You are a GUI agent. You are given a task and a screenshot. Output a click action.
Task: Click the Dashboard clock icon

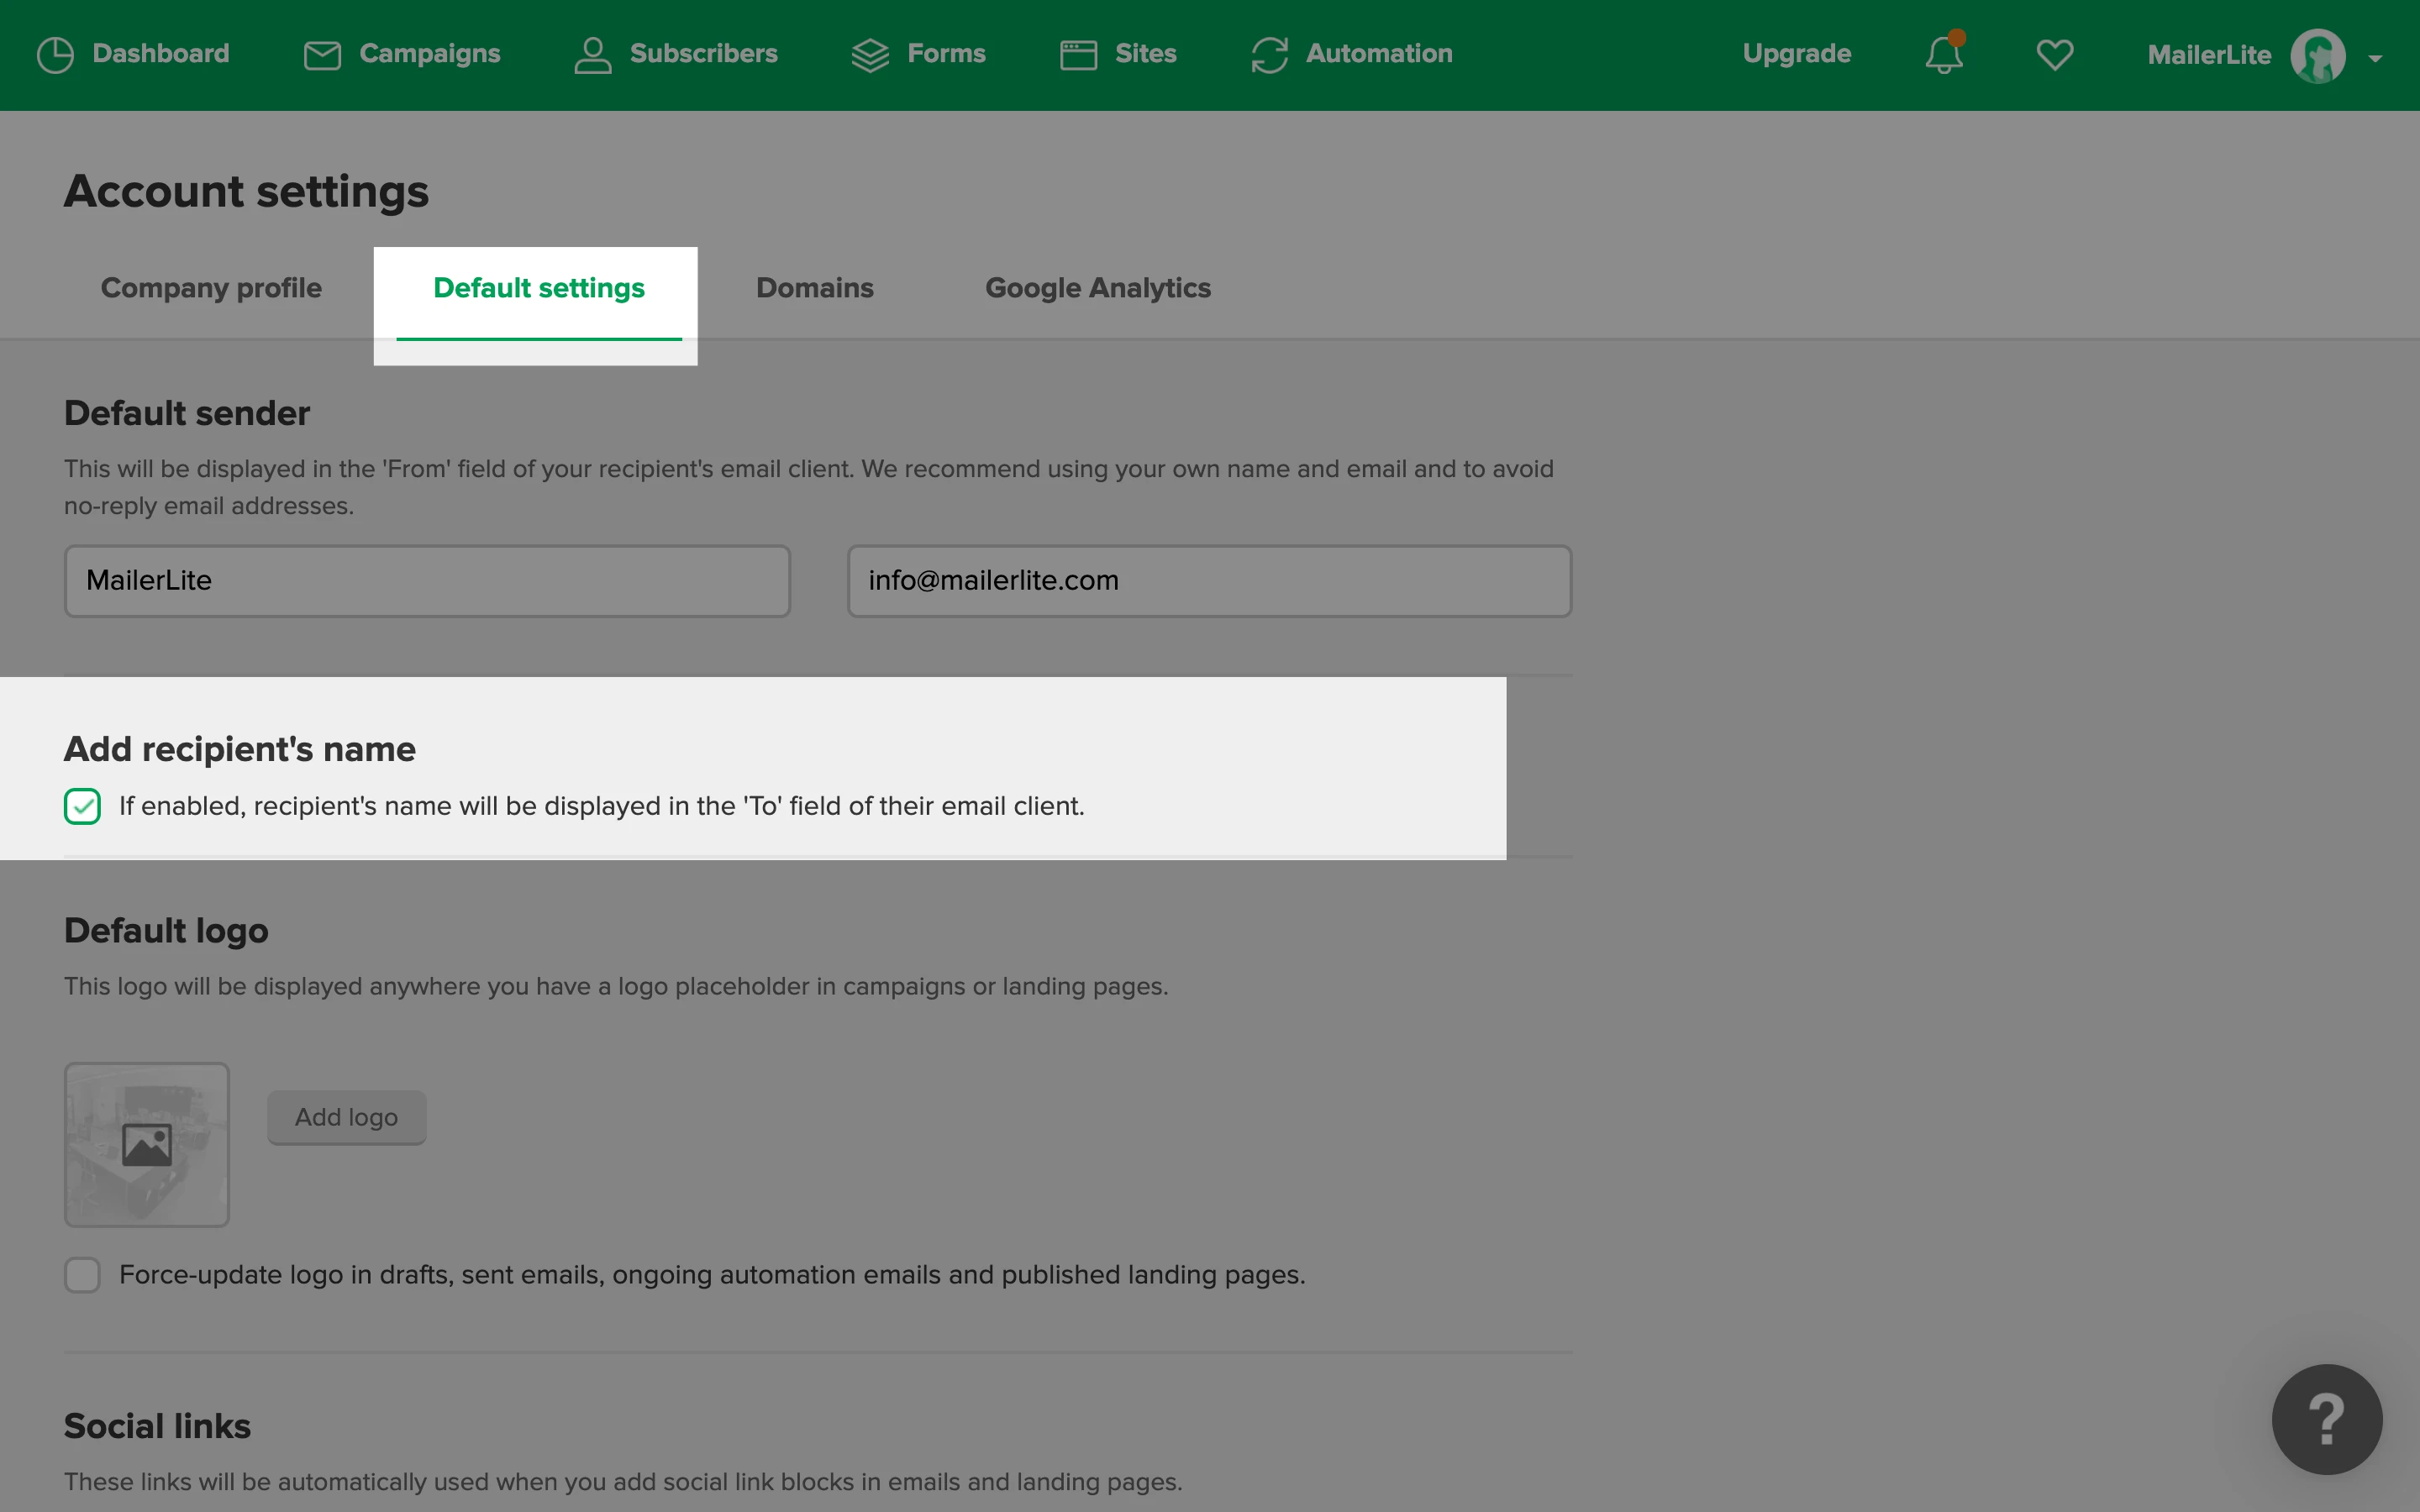coord(55,55)
